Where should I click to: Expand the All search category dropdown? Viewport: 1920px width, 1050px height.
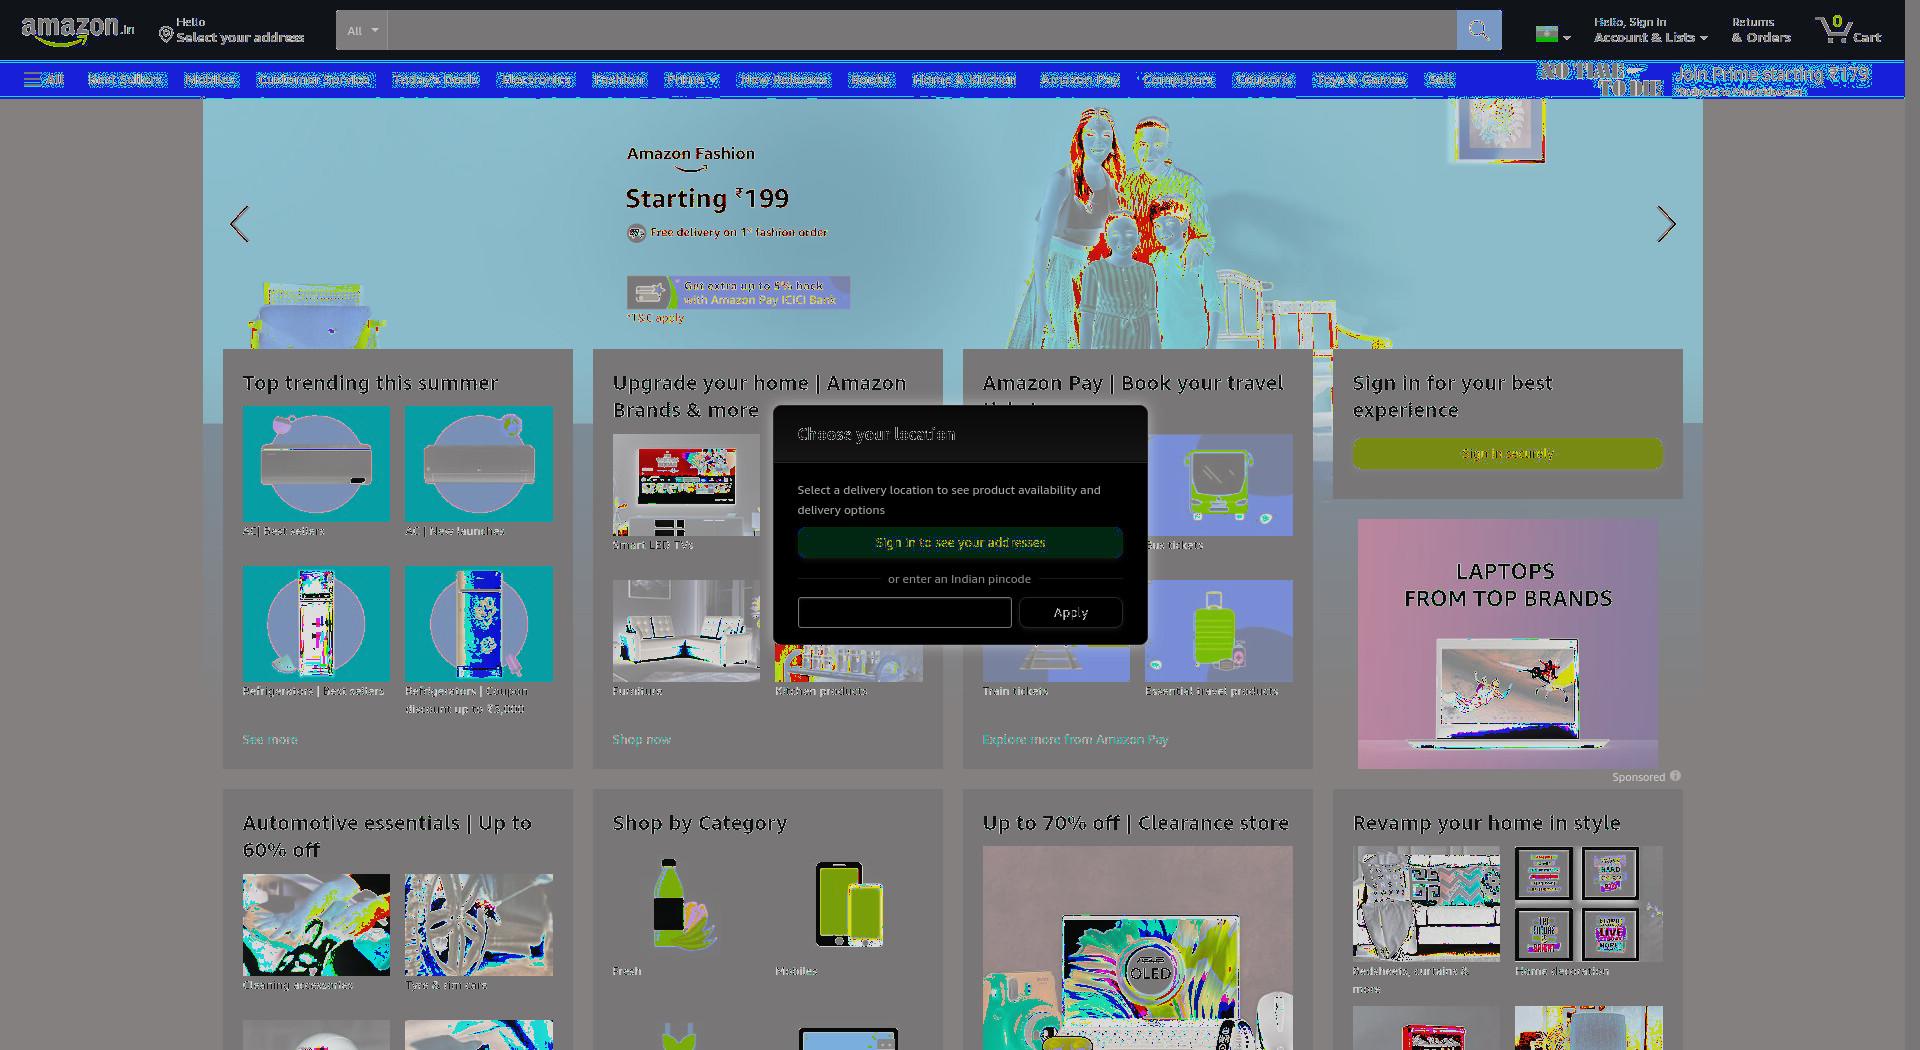point(362,30)
